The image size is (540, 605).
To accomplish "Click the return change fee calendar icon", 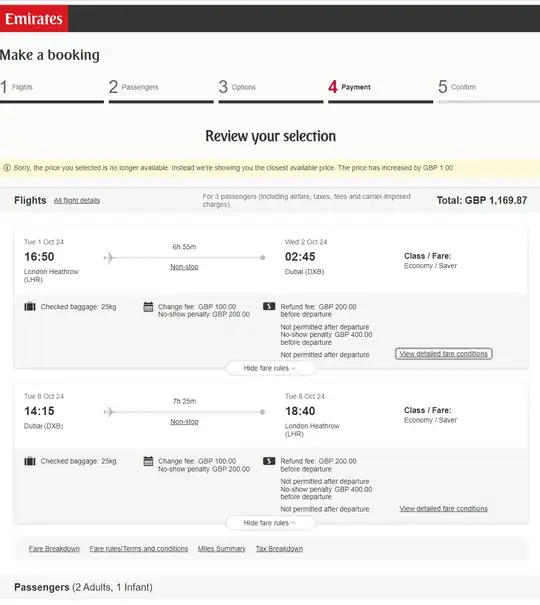I will pos(148,461).
